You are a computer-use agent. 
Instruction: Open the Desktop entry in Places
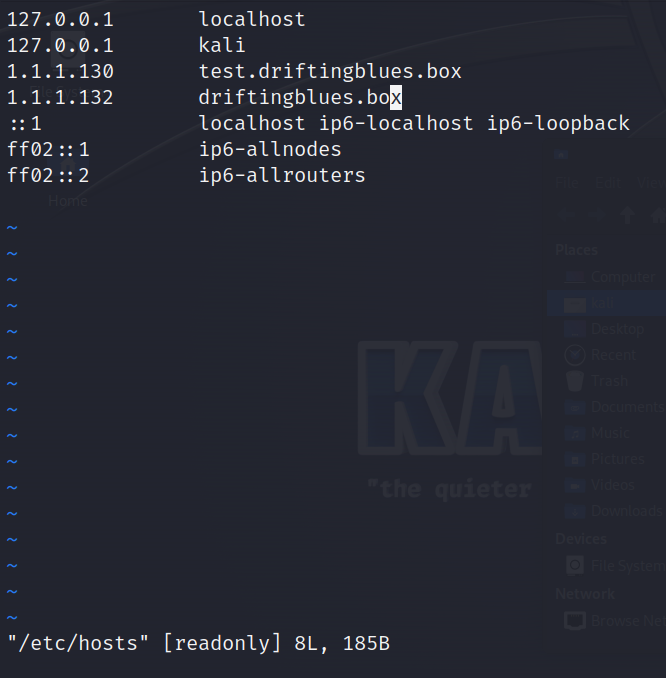[617, 329]
